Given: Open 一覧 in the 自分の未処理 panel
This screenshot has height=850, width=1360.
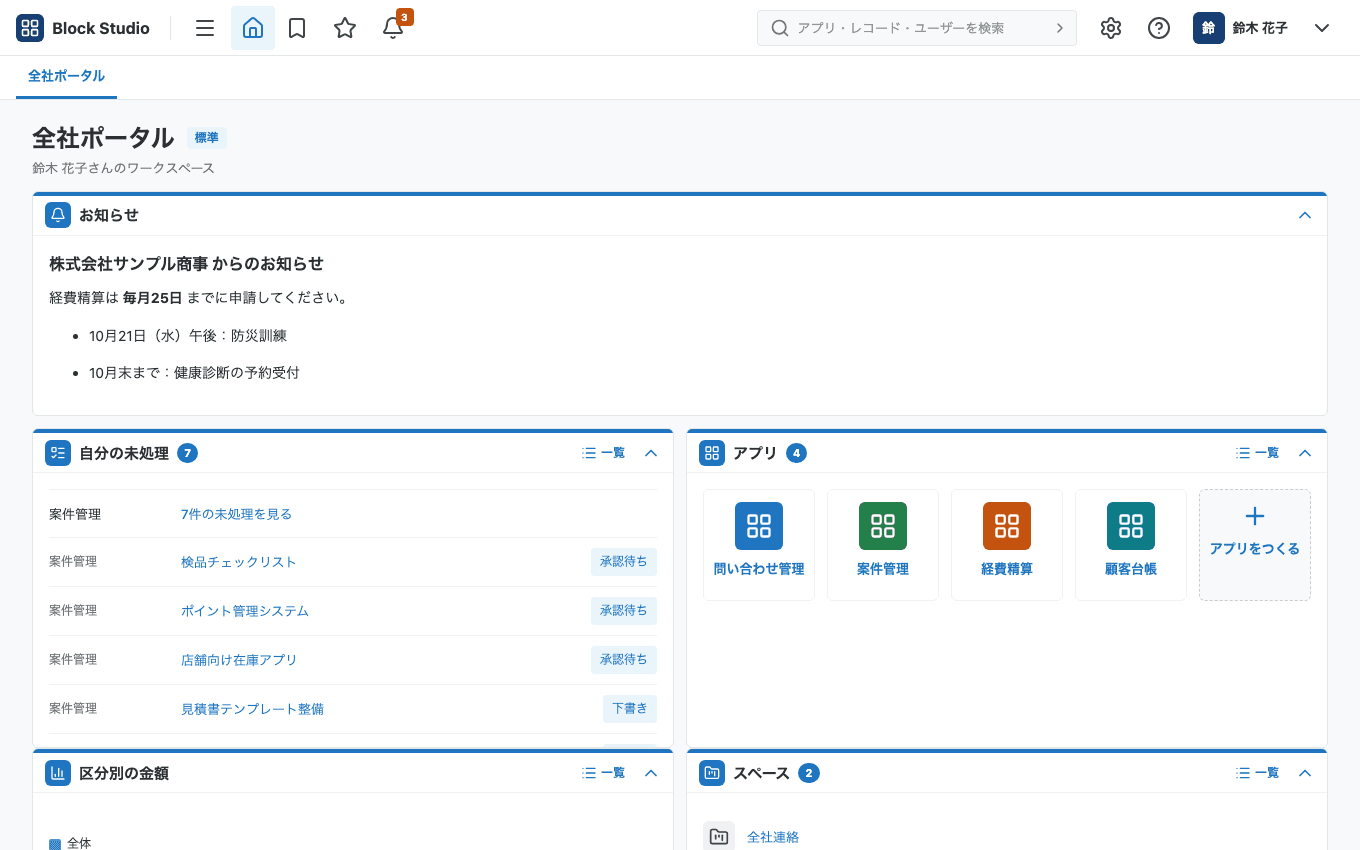Looking at the screenshot, I should tap(603, 453).
